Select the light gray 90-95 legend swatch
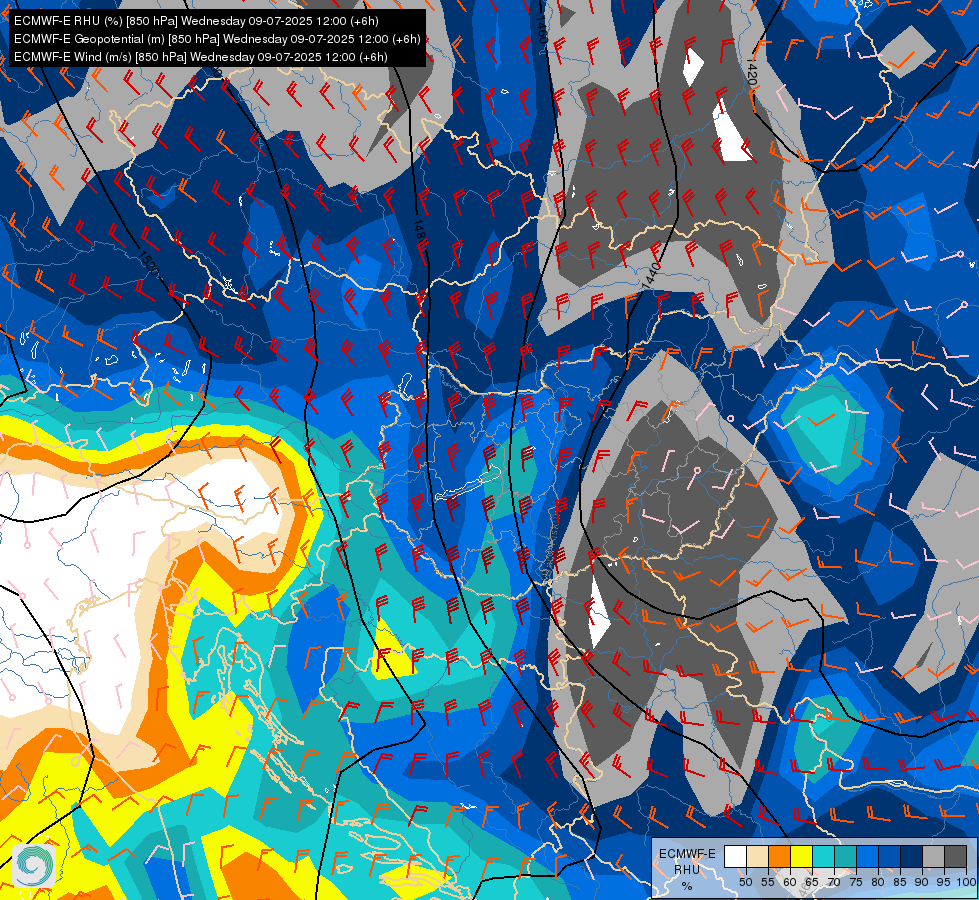Image resolution: width=979 pixels, height=900 pixels. point(933,856)
